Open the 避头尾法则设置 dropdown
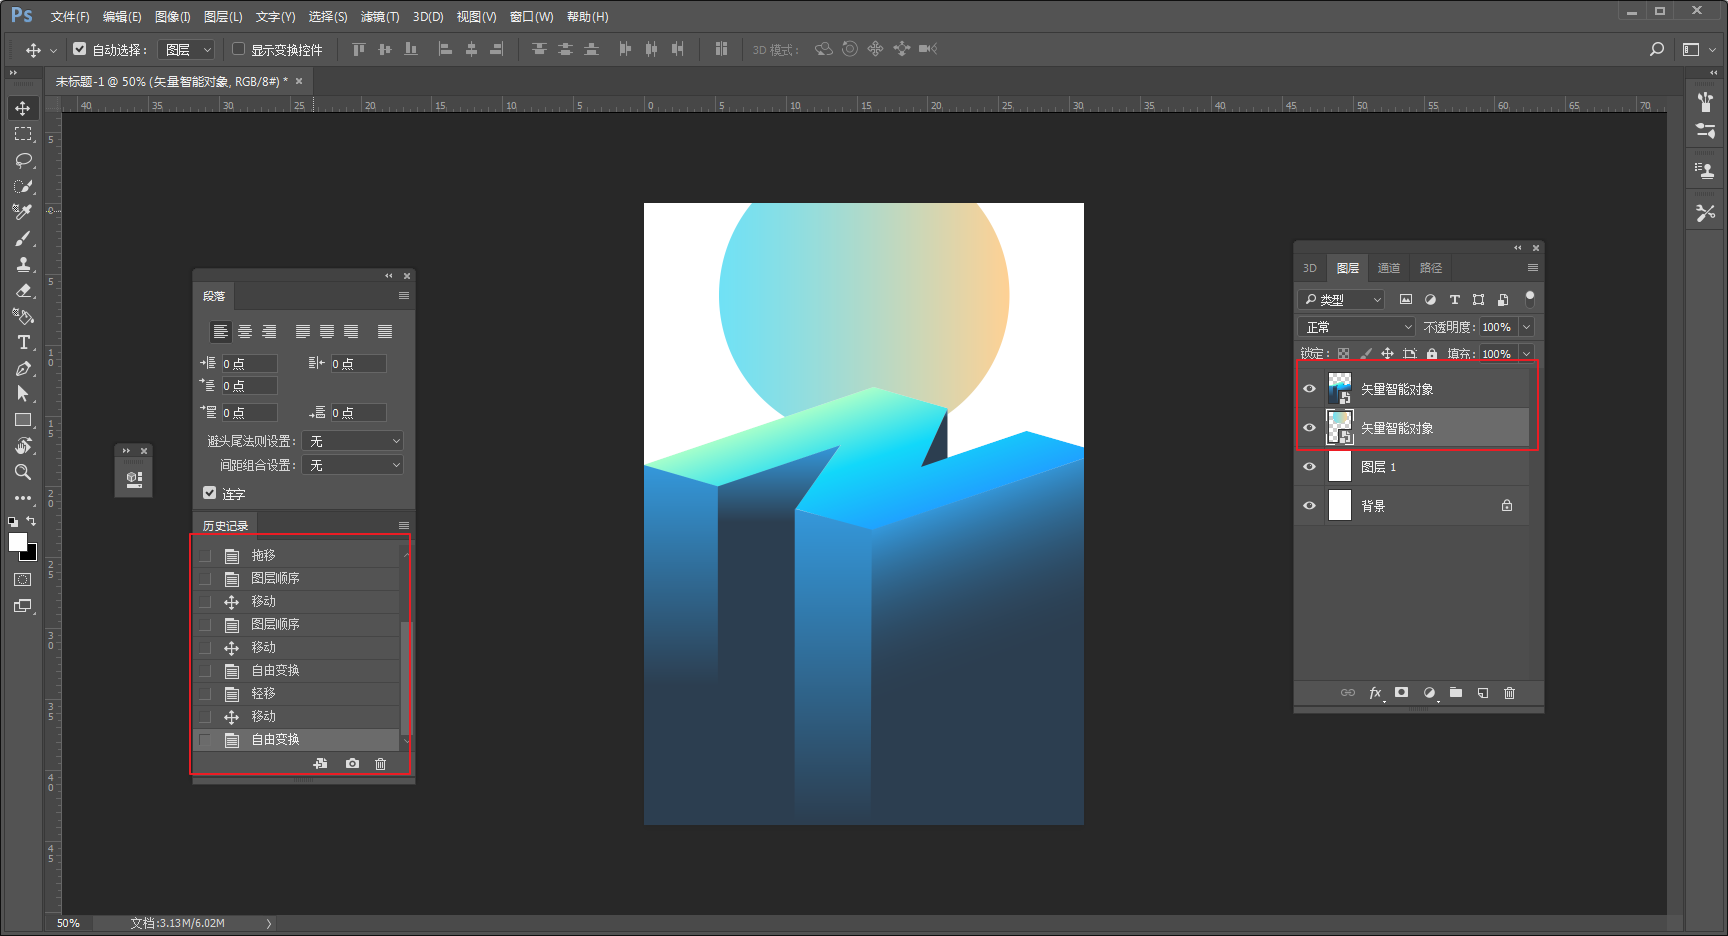Viewport: 1728px width, 936px height. [x=354, y=441]
